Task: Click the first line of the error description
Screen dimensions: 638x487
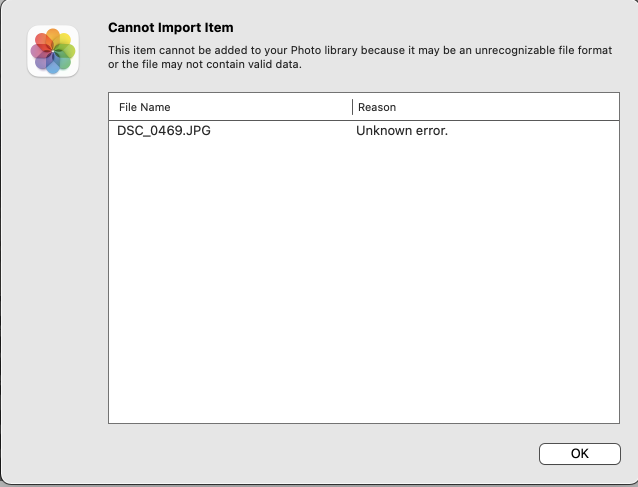Action: coord(360,50)
